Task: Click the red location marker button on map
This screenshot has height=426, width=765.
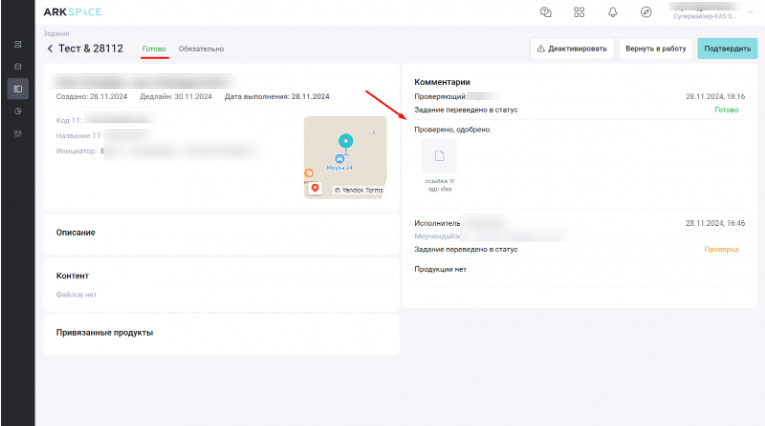Action: tap(315, 188)
